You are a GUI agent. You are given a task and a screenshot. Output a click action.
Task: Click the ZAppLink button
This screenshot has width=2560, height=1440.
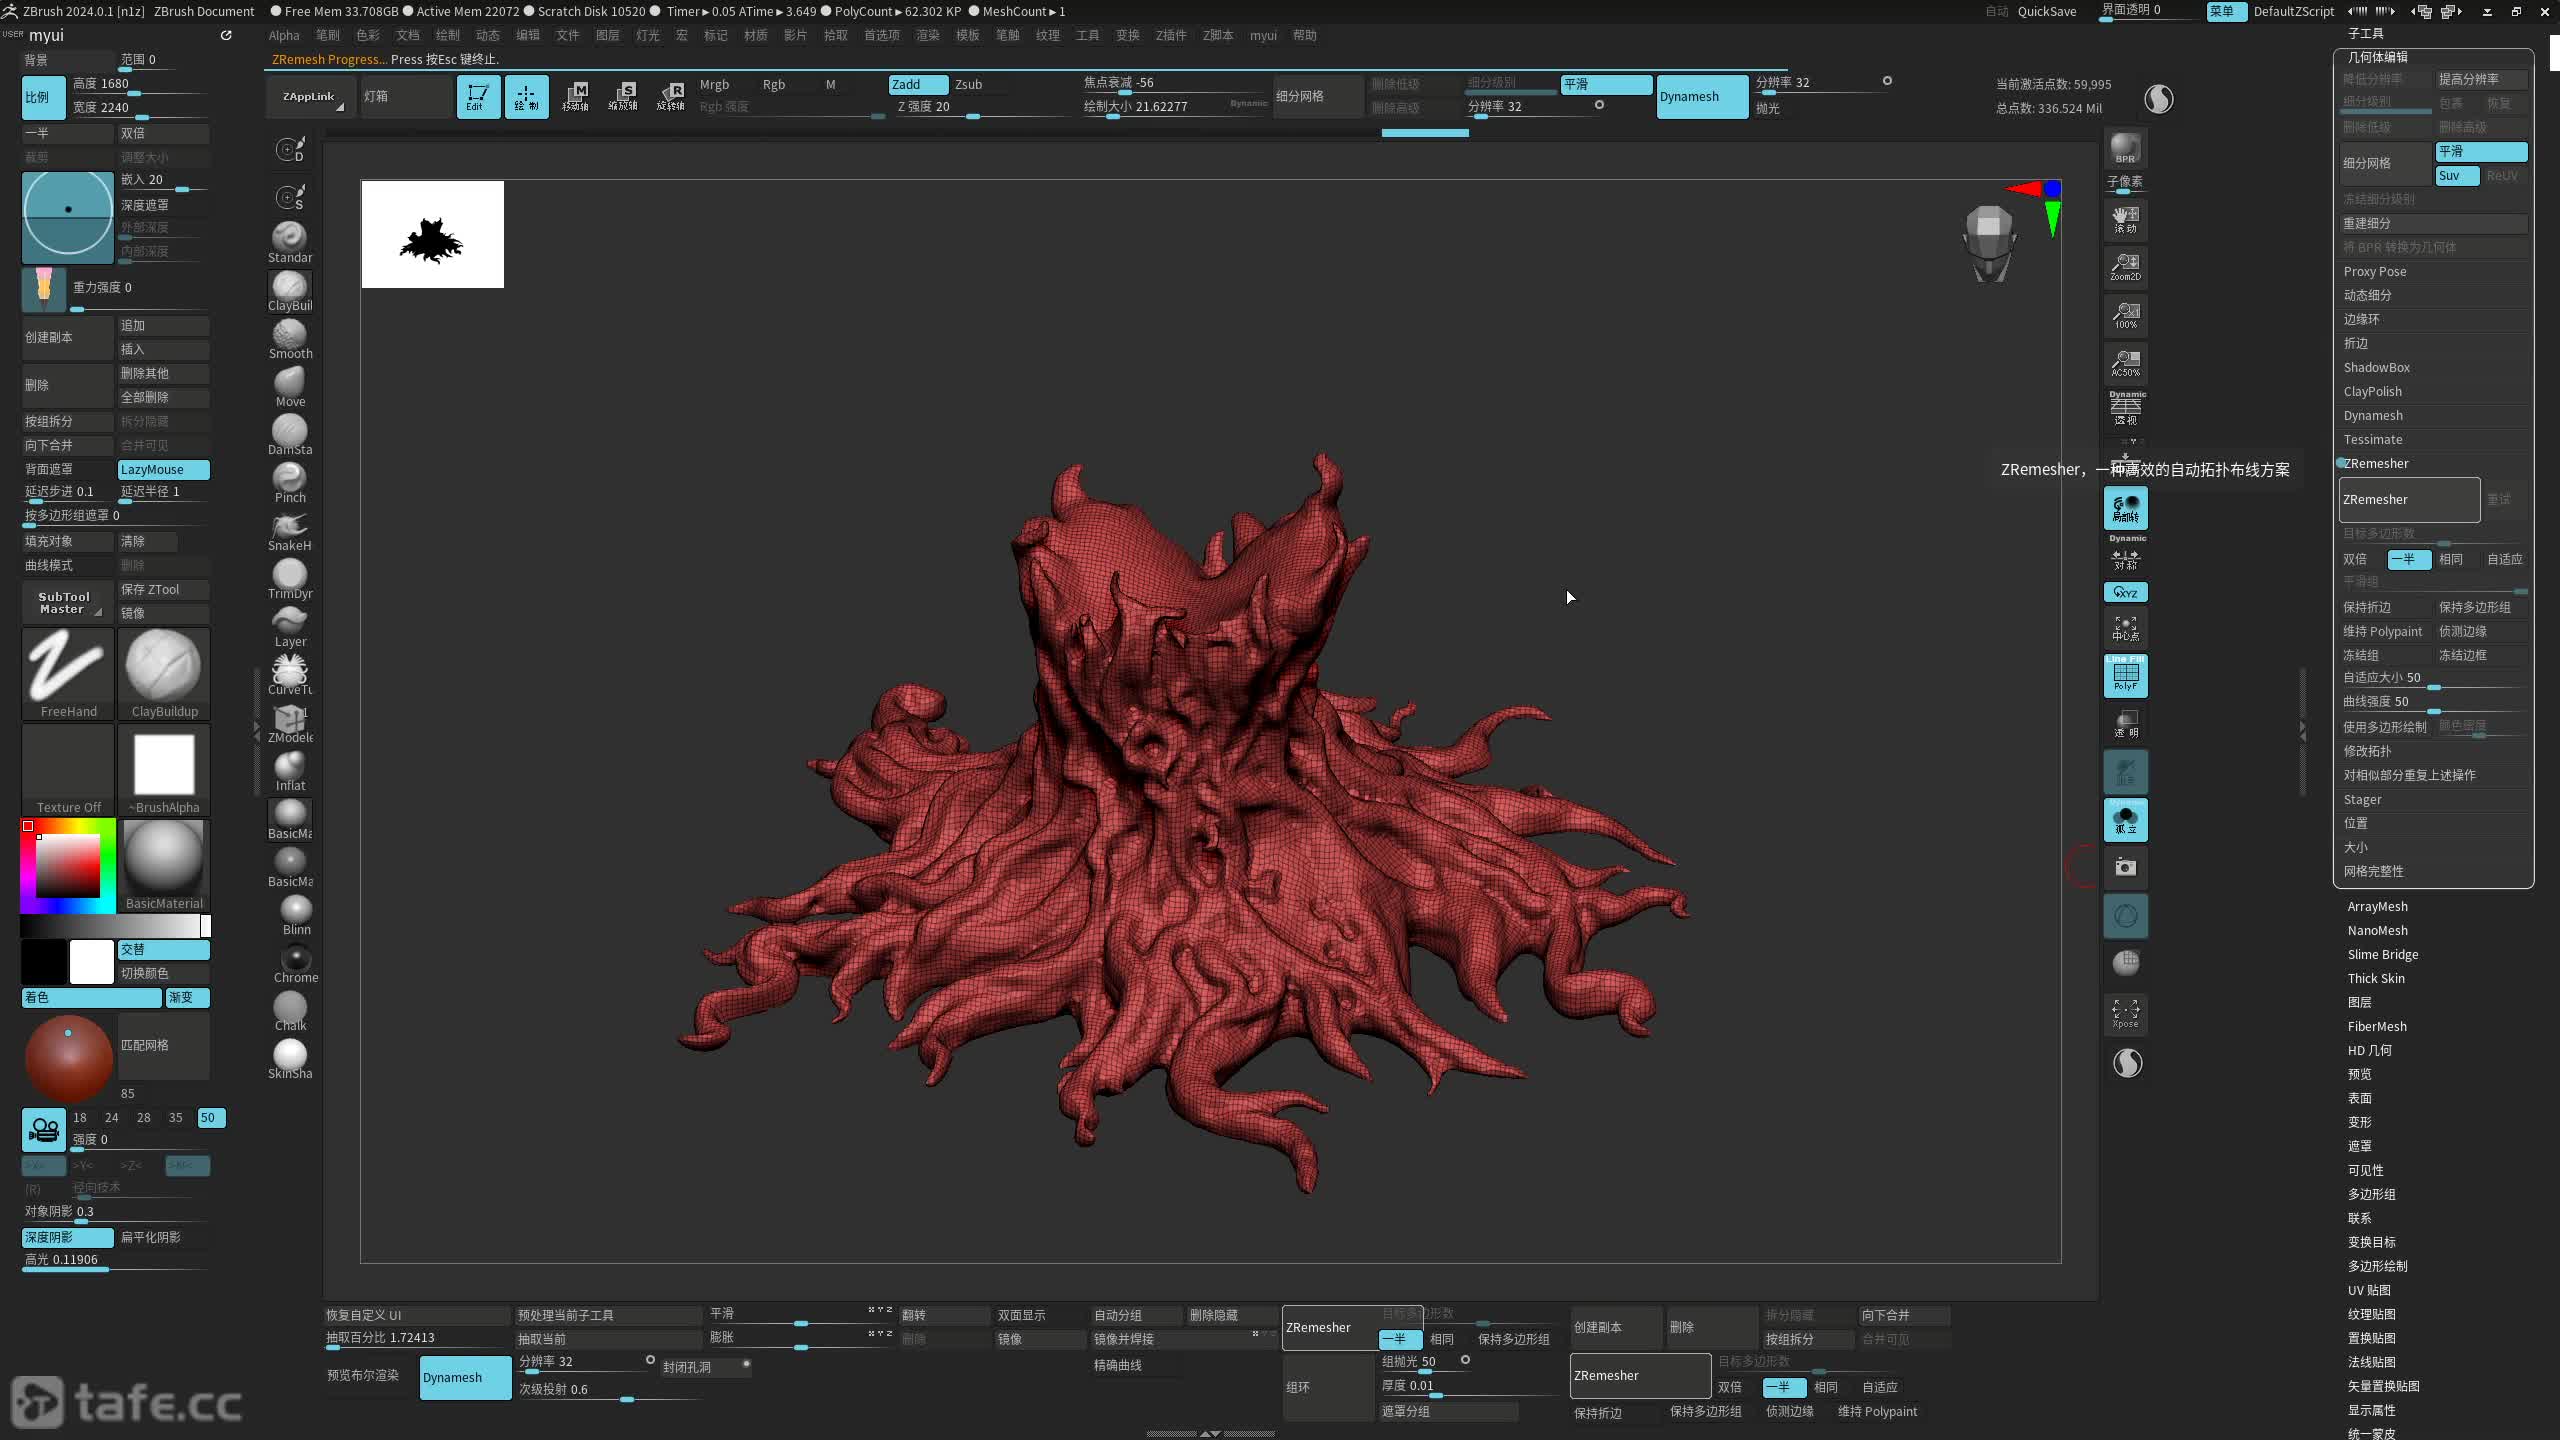[308, 97]
